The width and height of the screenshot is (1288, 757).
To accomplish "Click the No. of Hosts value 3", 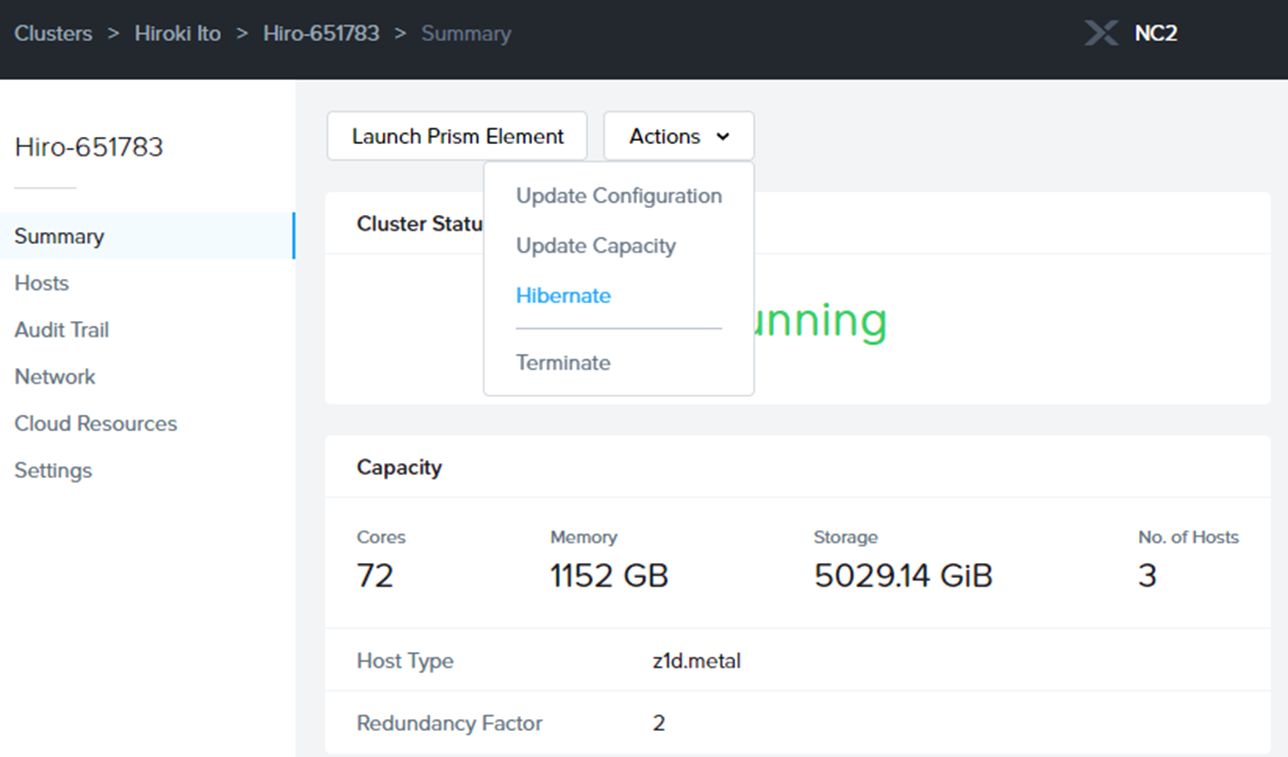I will [x=1147, y=576].
